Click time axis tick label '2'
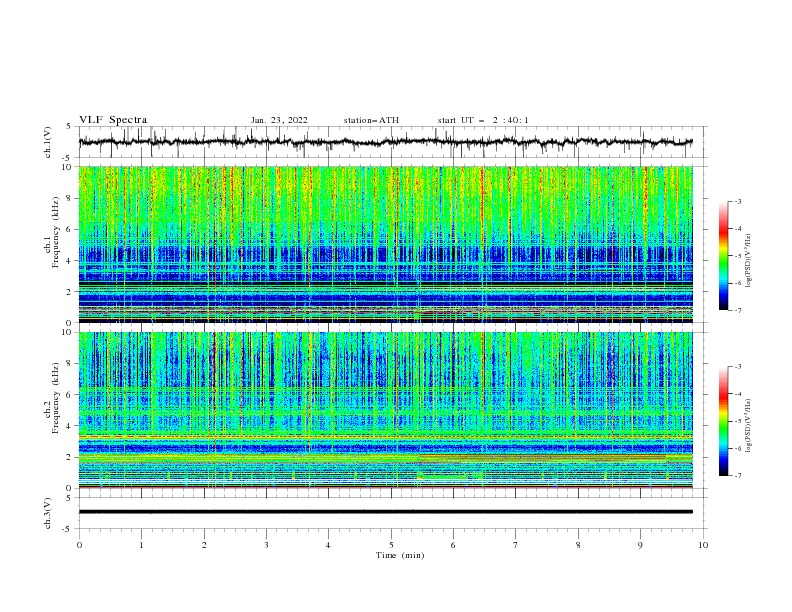Screen dimensions: 792x612 204,545
